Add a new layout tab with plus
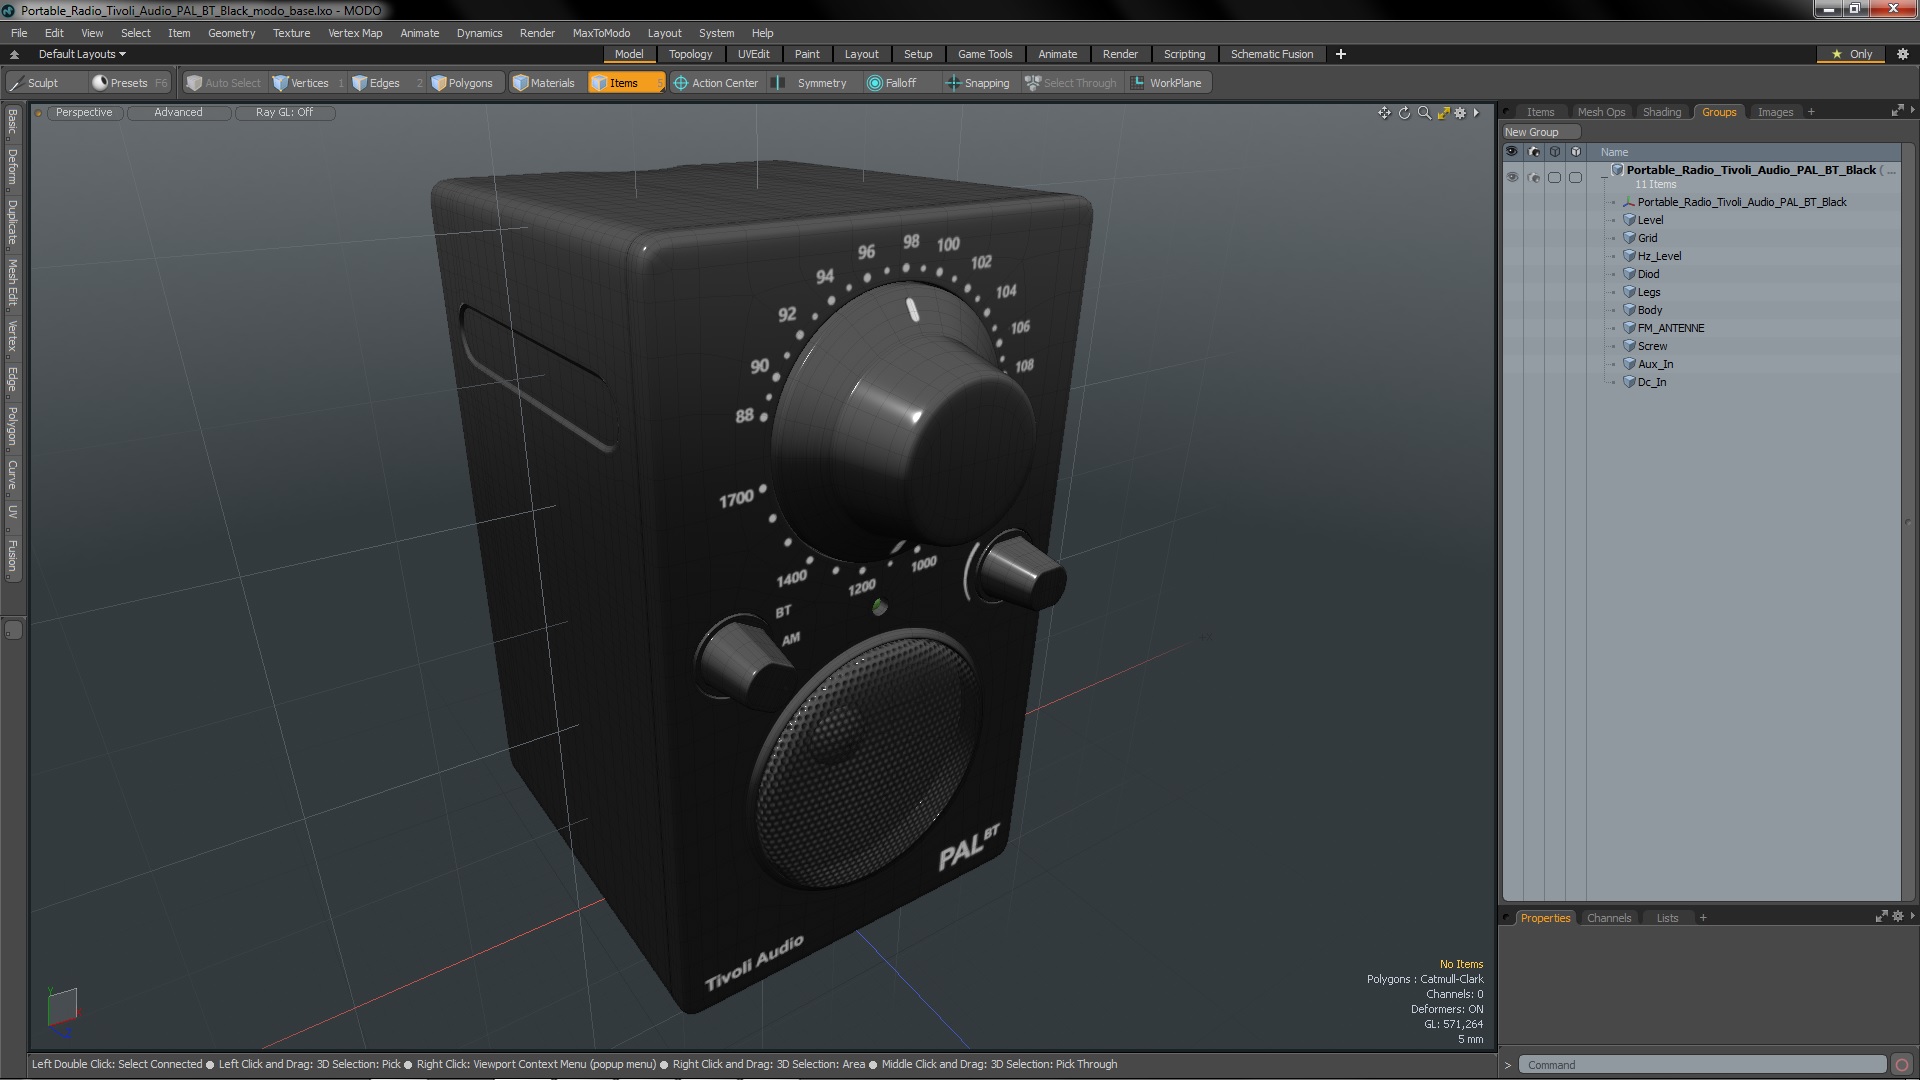1920x1080 pixels. (1341, 54)
